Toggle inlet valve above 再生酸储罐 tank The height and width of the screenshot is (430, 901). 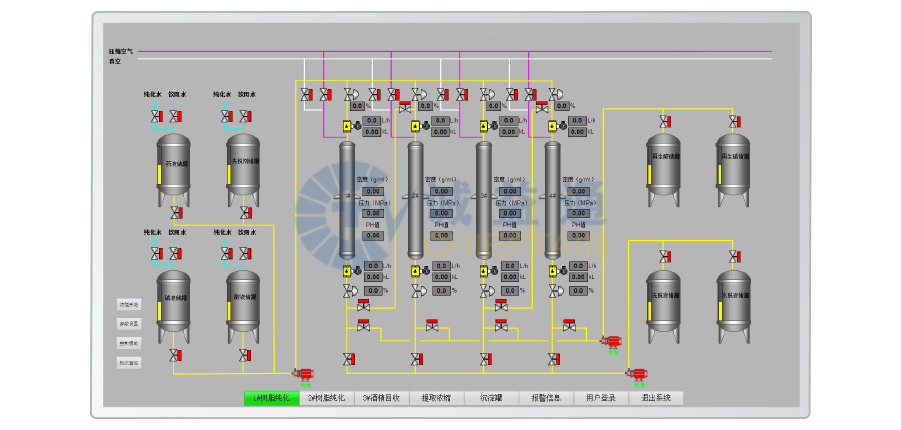coord(665,122)
